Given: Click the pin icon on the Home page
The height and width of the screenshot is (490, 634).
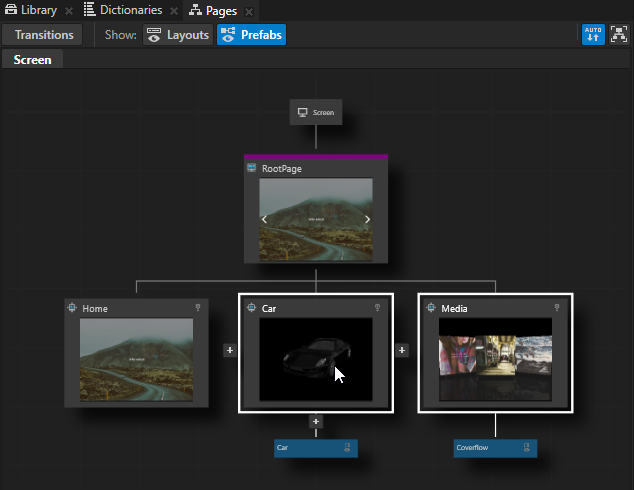Looking at the screenshot, I should [x=197, y=308].
